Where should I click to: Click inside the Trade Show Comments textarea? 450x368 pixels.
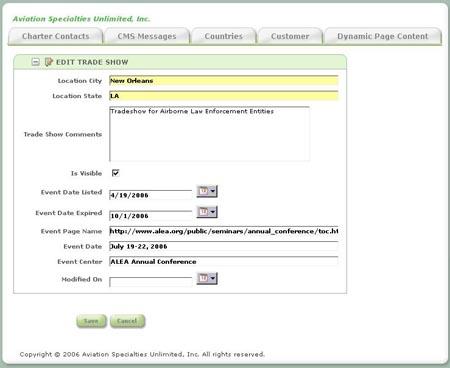[x=209, y=134]
